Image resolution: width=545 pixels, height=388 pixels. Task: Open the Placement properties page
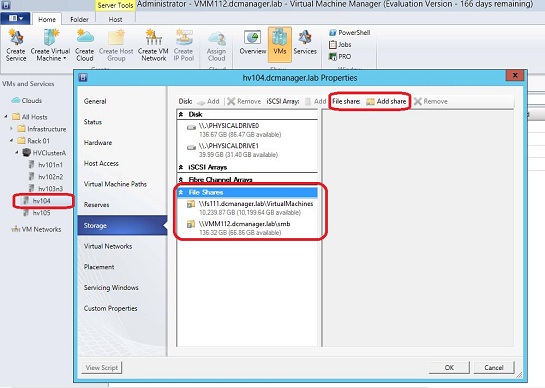tap(122, 267)
